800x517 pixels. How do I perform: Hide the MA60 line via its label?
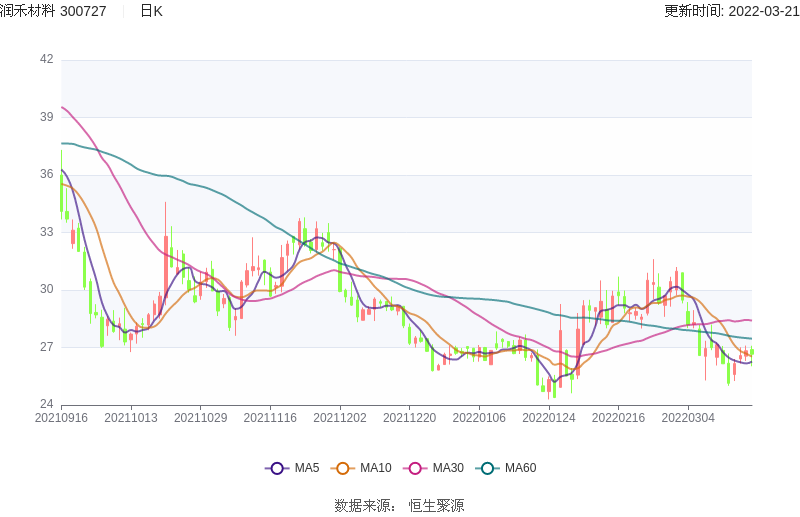click(520, 468)
